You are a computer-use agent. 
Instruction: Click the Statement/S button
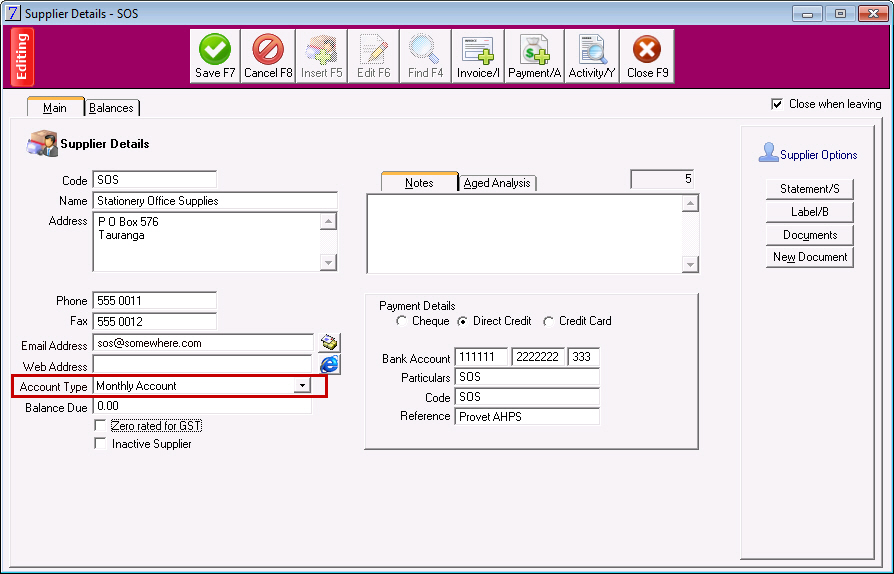tap(810, 189)
